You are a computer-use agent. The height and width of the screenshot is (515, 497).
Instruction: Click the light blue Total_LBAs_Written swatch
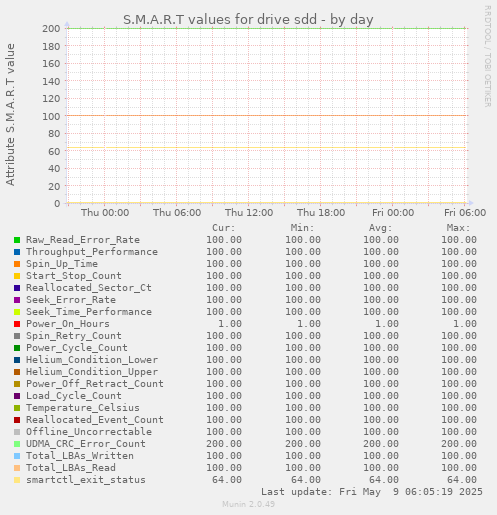pos(17,456)
